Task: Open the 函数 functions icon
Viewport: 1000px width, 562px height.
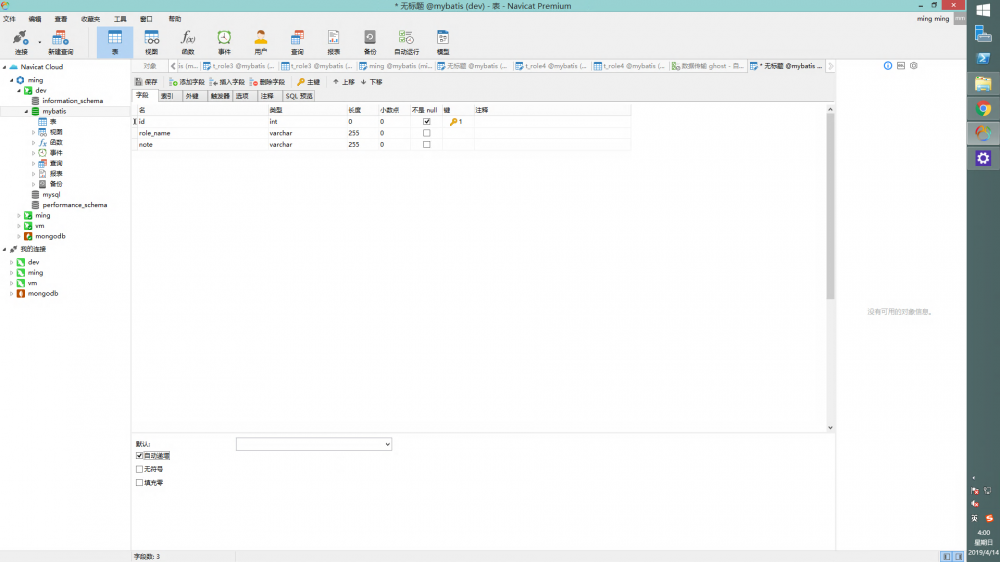Action: (188, 42)
